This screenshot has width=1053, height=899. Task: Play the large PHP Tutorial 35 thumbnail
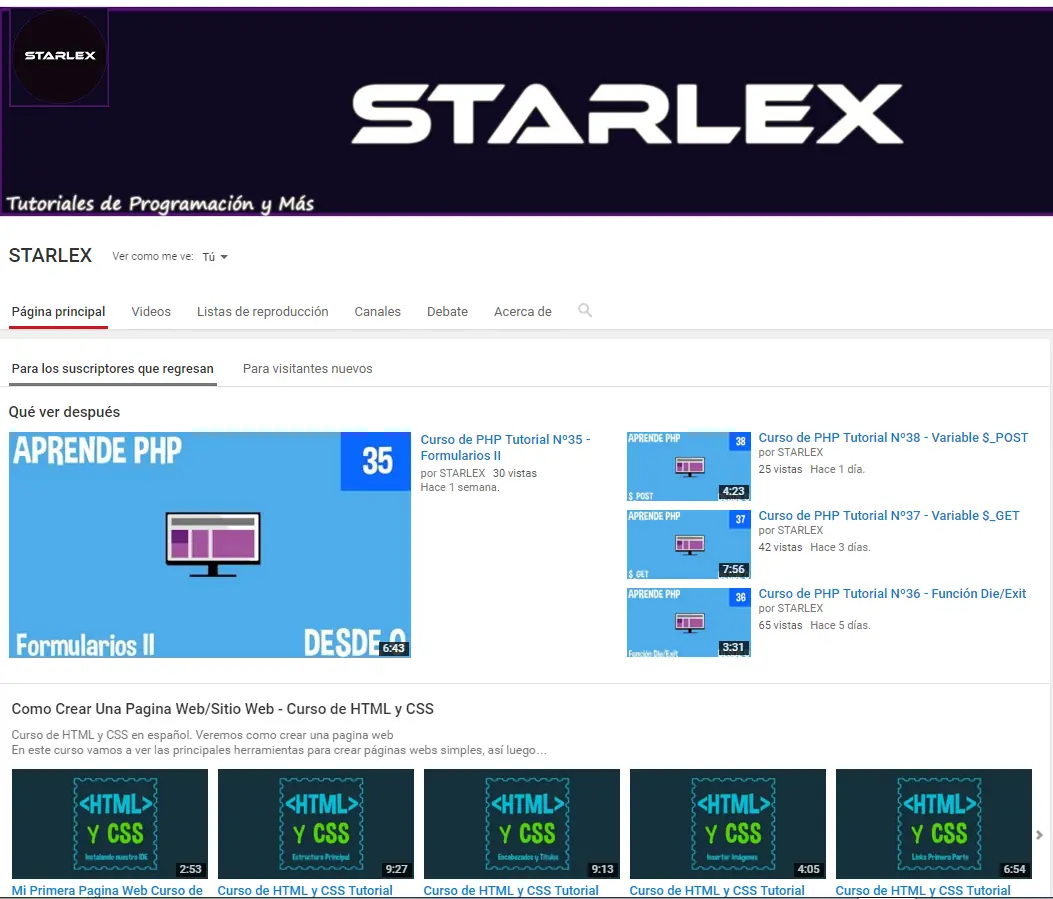point(210,545)
